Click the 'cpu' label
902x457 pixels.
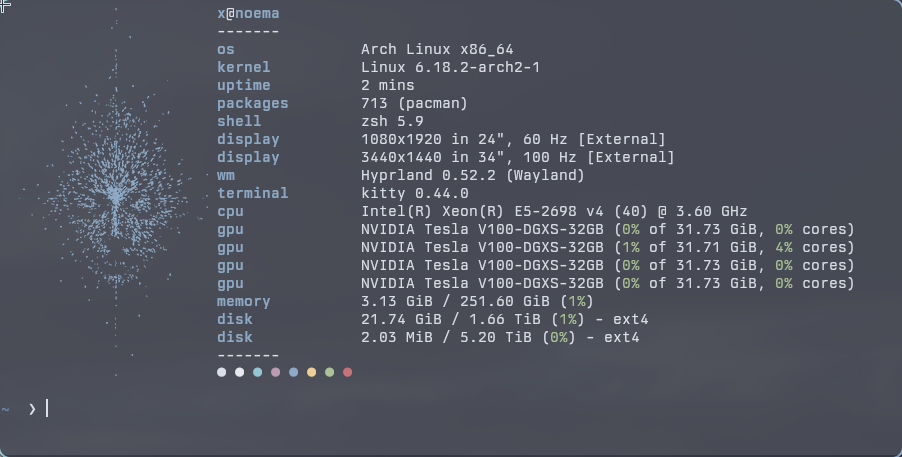point(230,212)
